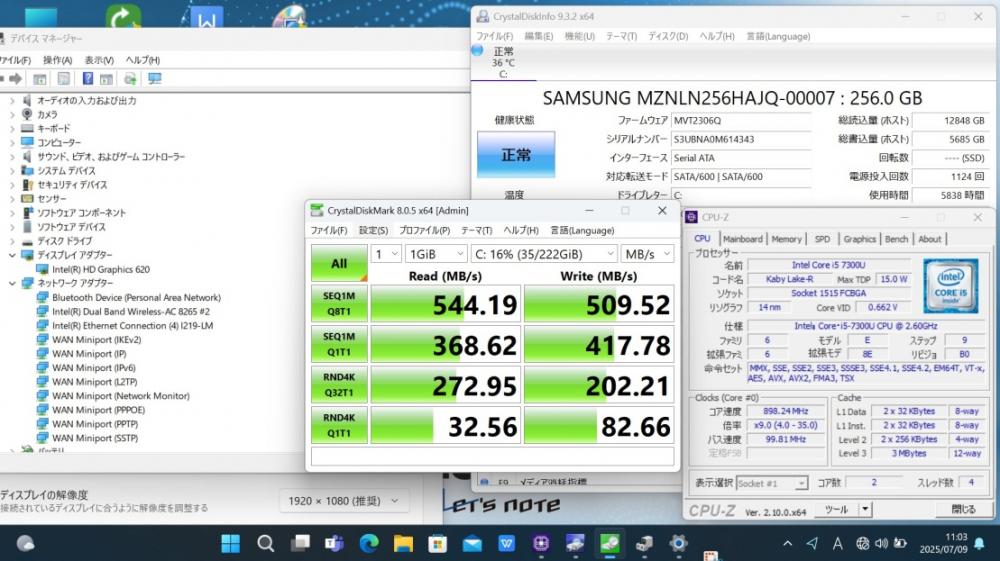
Task: Collapse the ディスプレイ アダプター tree node
Action: pos(12,255)
